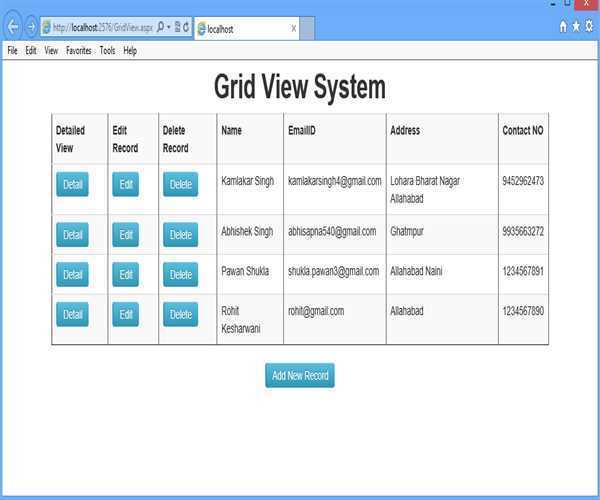Click Detail button for Kamlakar Singh

(72, 185)
